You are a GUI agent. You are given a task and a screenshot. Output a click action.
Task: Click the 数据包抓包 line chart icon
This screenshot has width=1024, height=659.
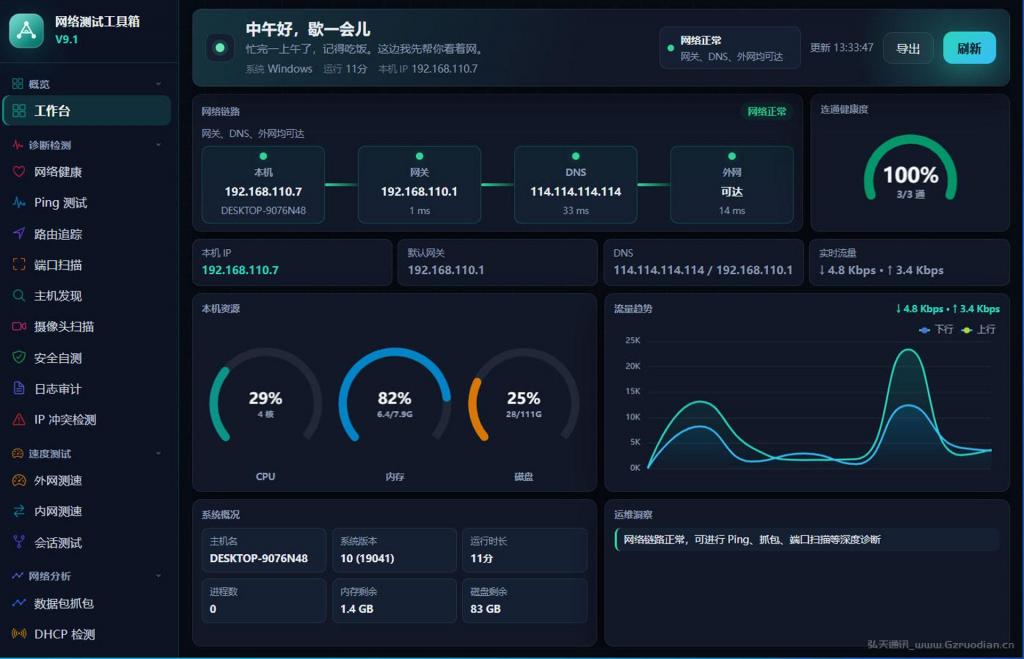19,603
